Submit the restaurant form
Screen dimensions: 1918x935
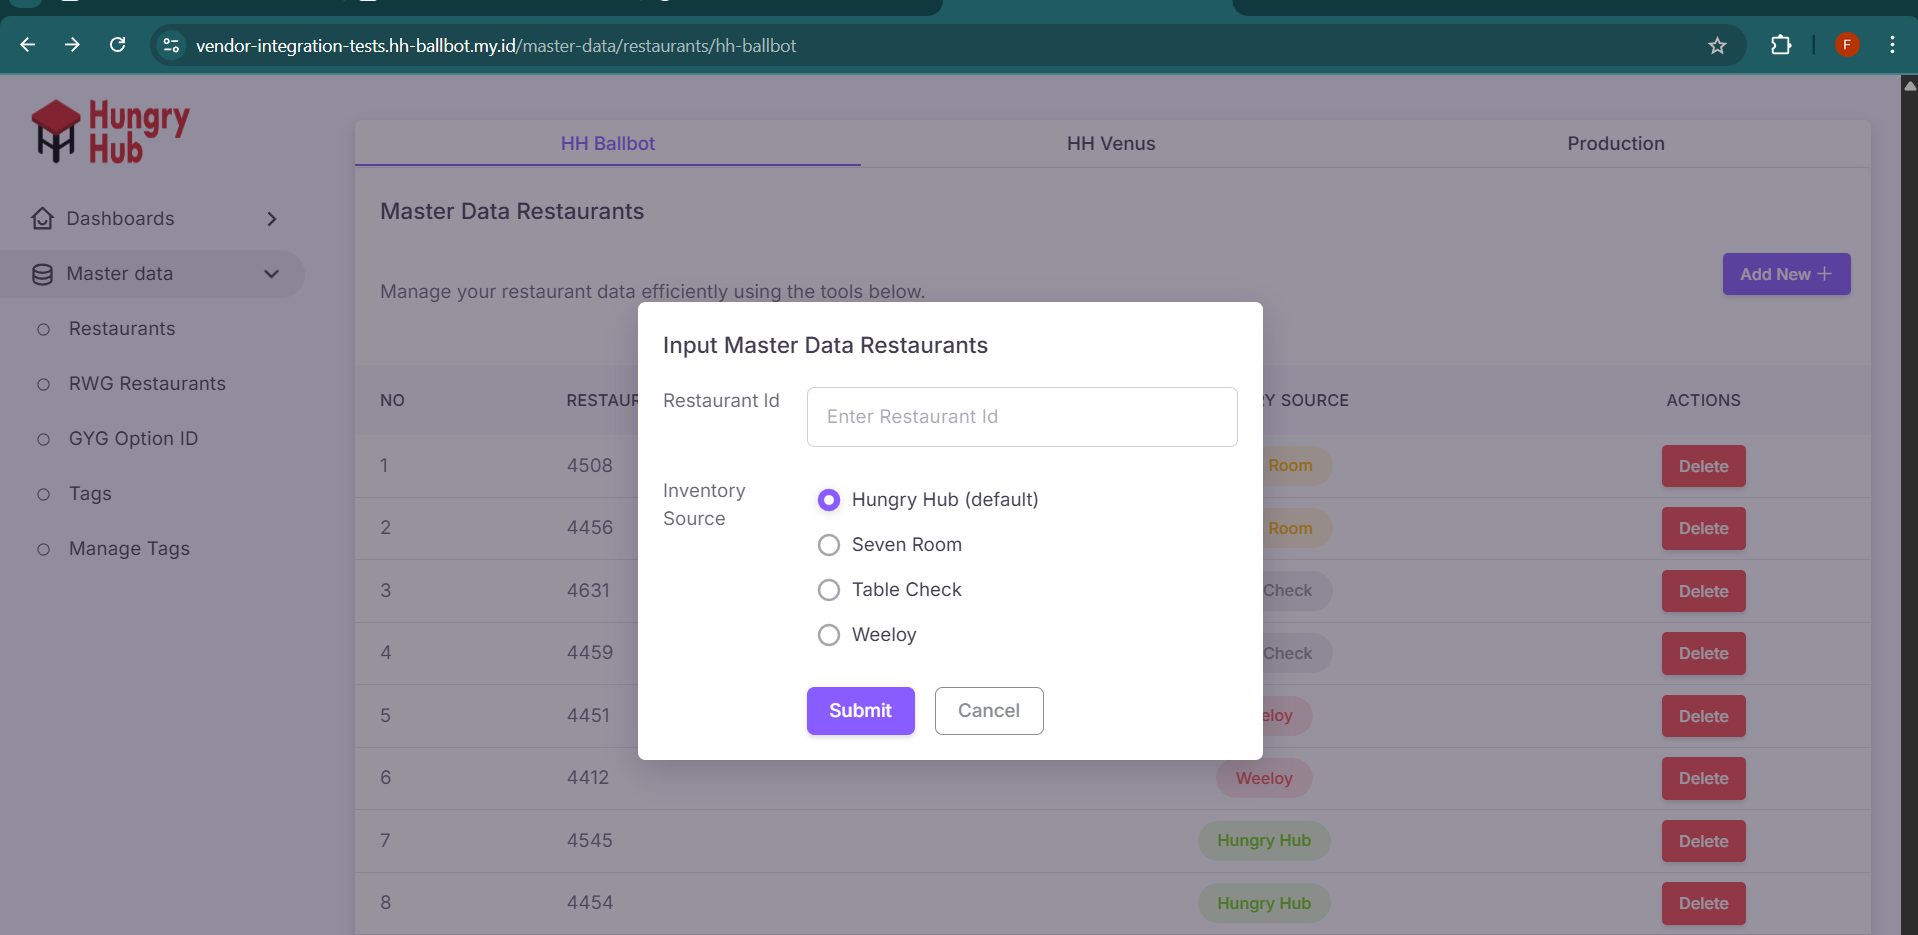(860, 711)
